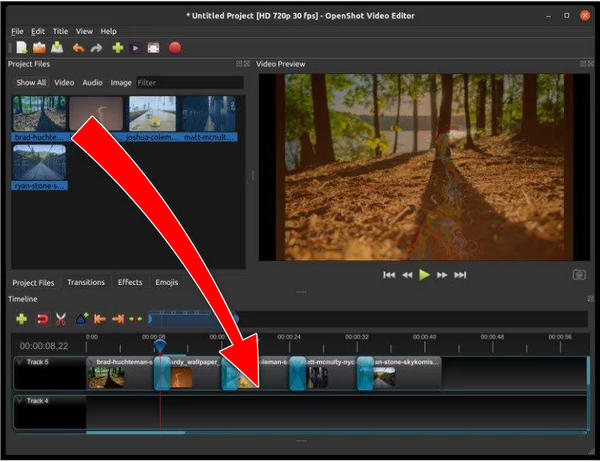Redo the last undone action
Screen dimensions: 600x462
(x=96, y=48)
